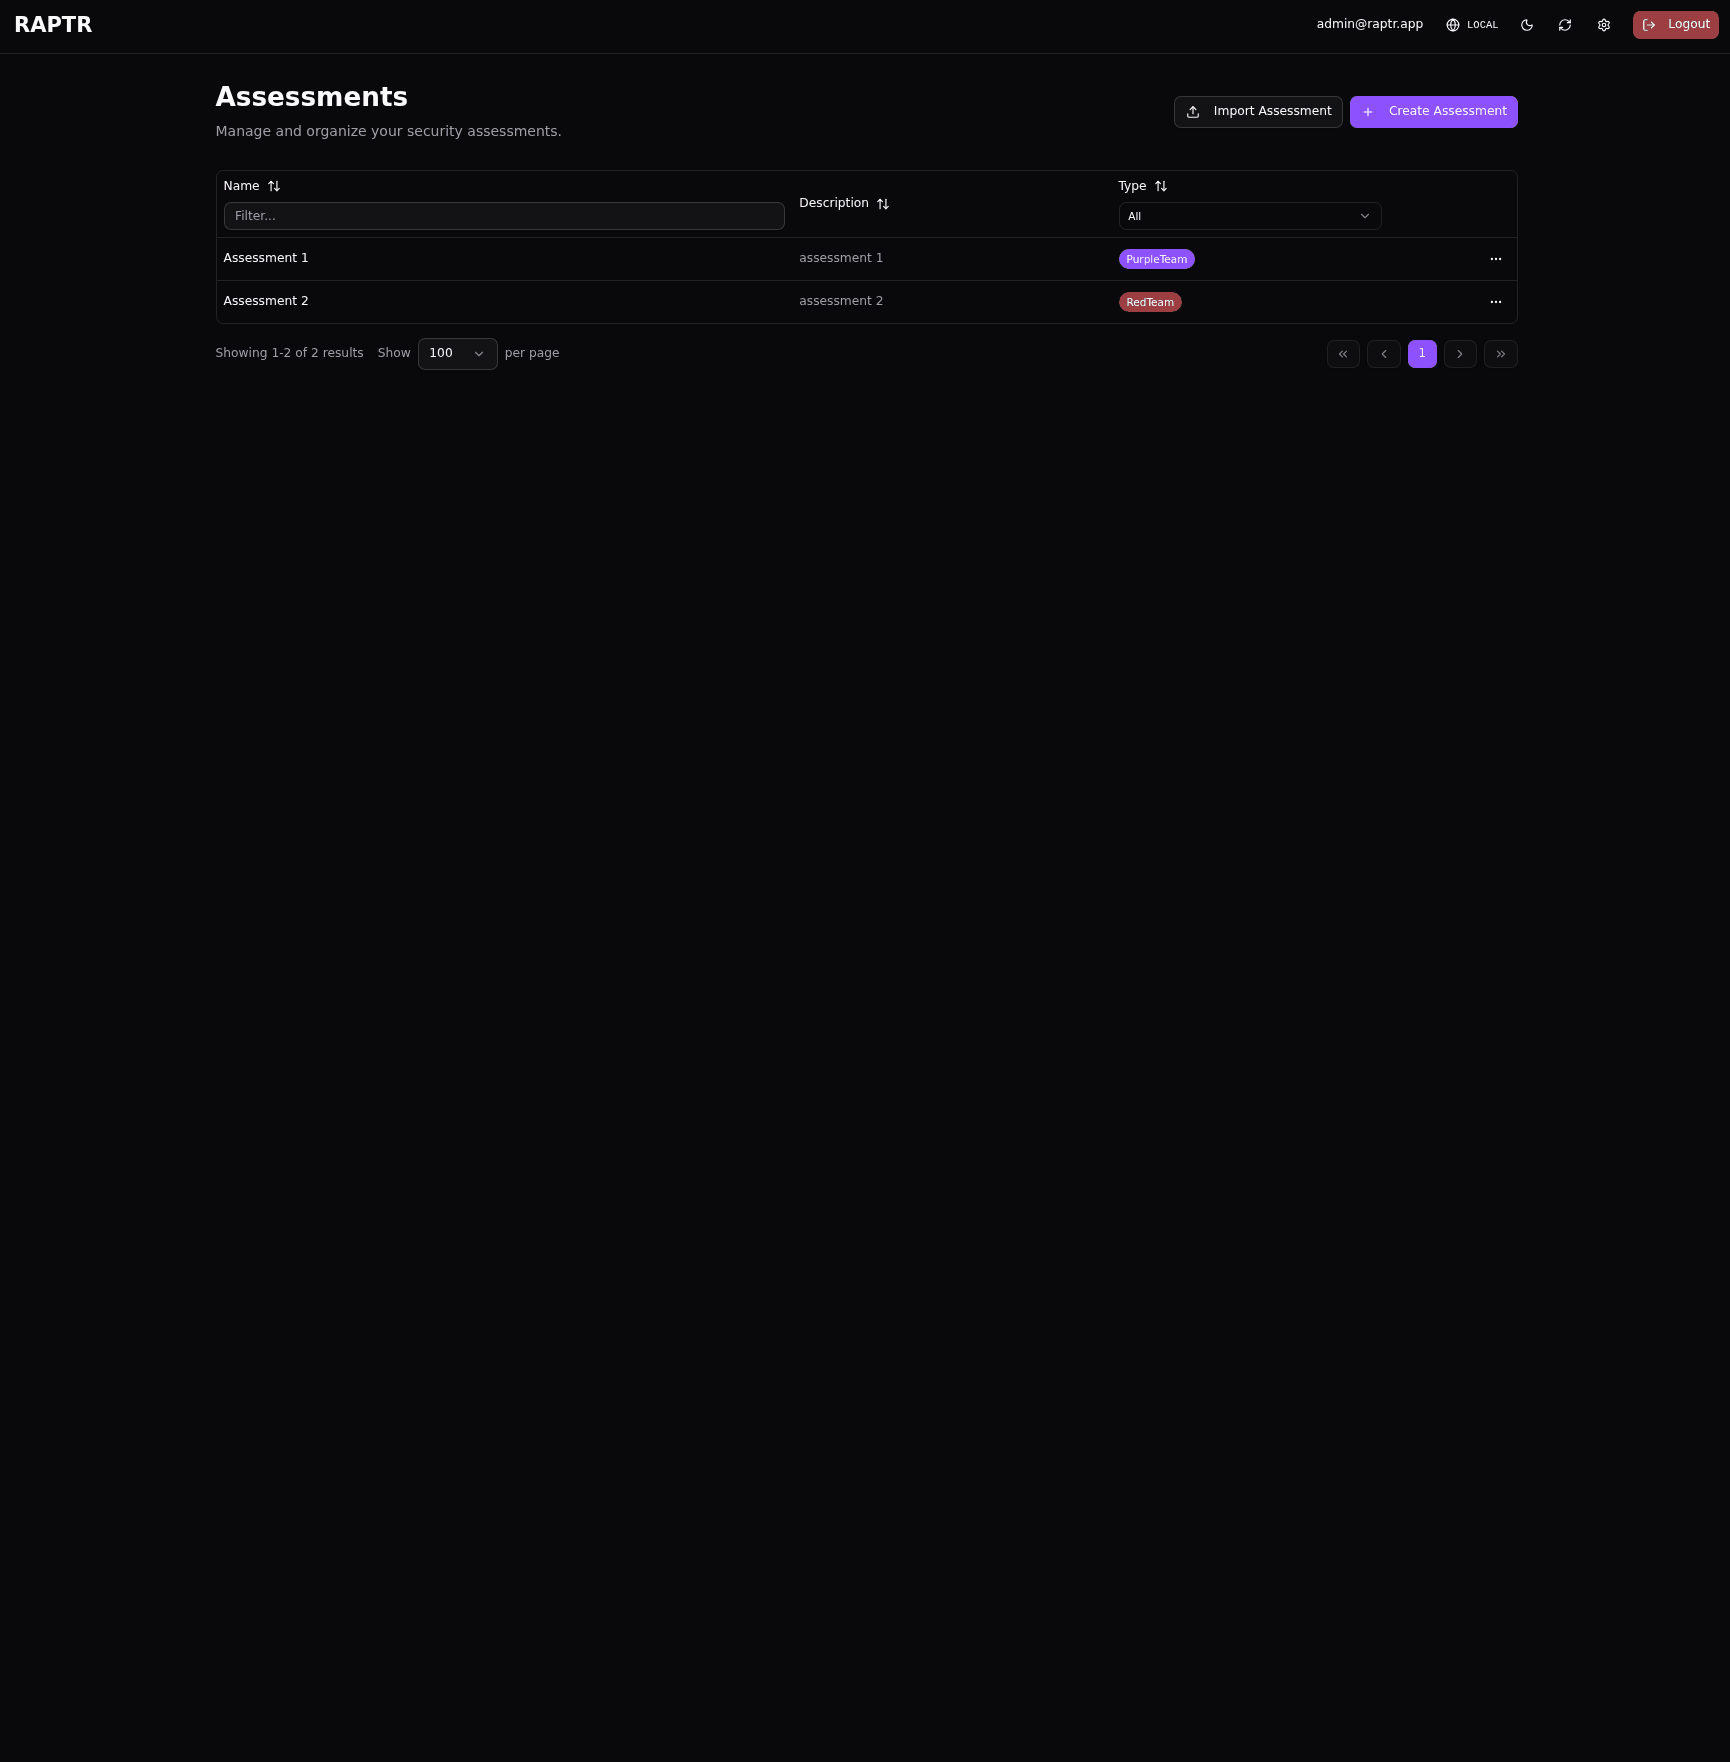Click the PurpleTeam type badge
The image size is (1730, 1762).
pos(1157,259)
